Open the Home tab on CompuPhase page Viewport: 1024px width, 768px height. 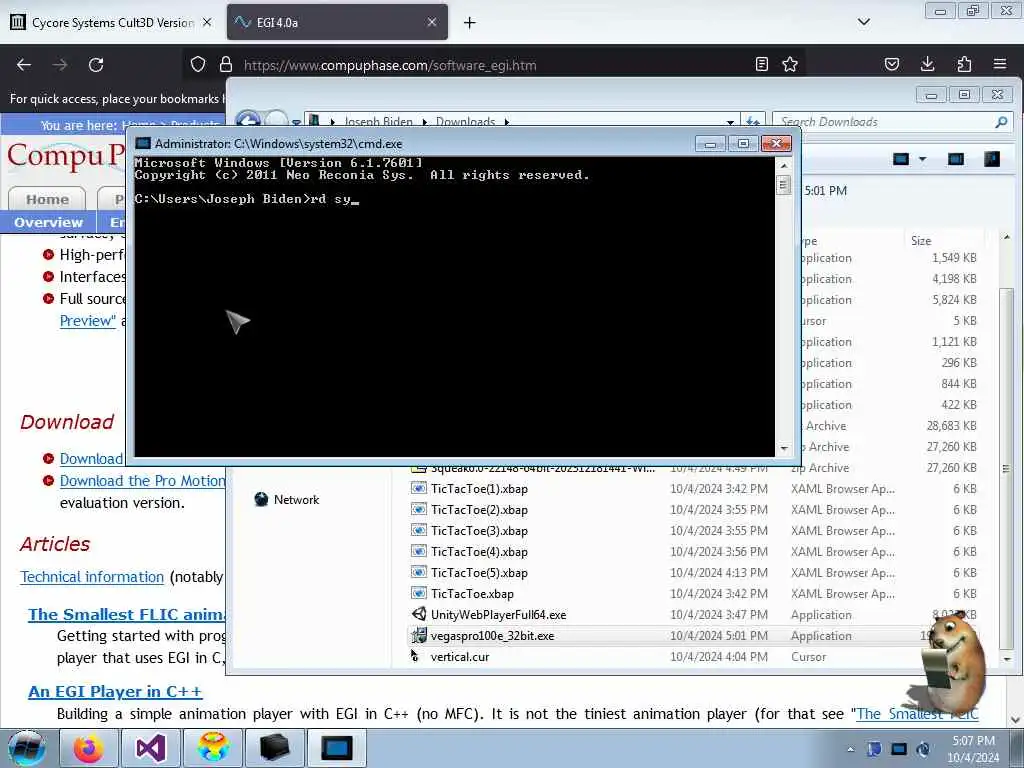pyautogui.click(x=47, y=199)
